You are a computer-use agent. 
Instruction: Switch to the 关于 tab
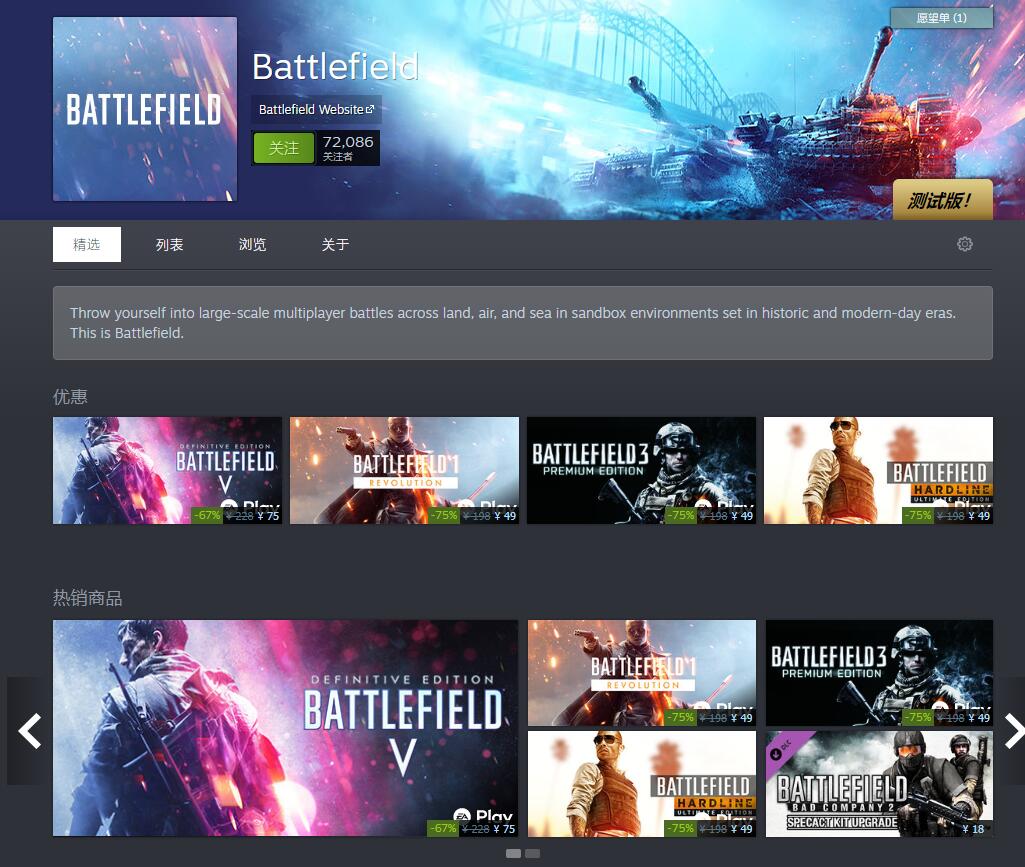pyautogui.click(x=335, y=245)
